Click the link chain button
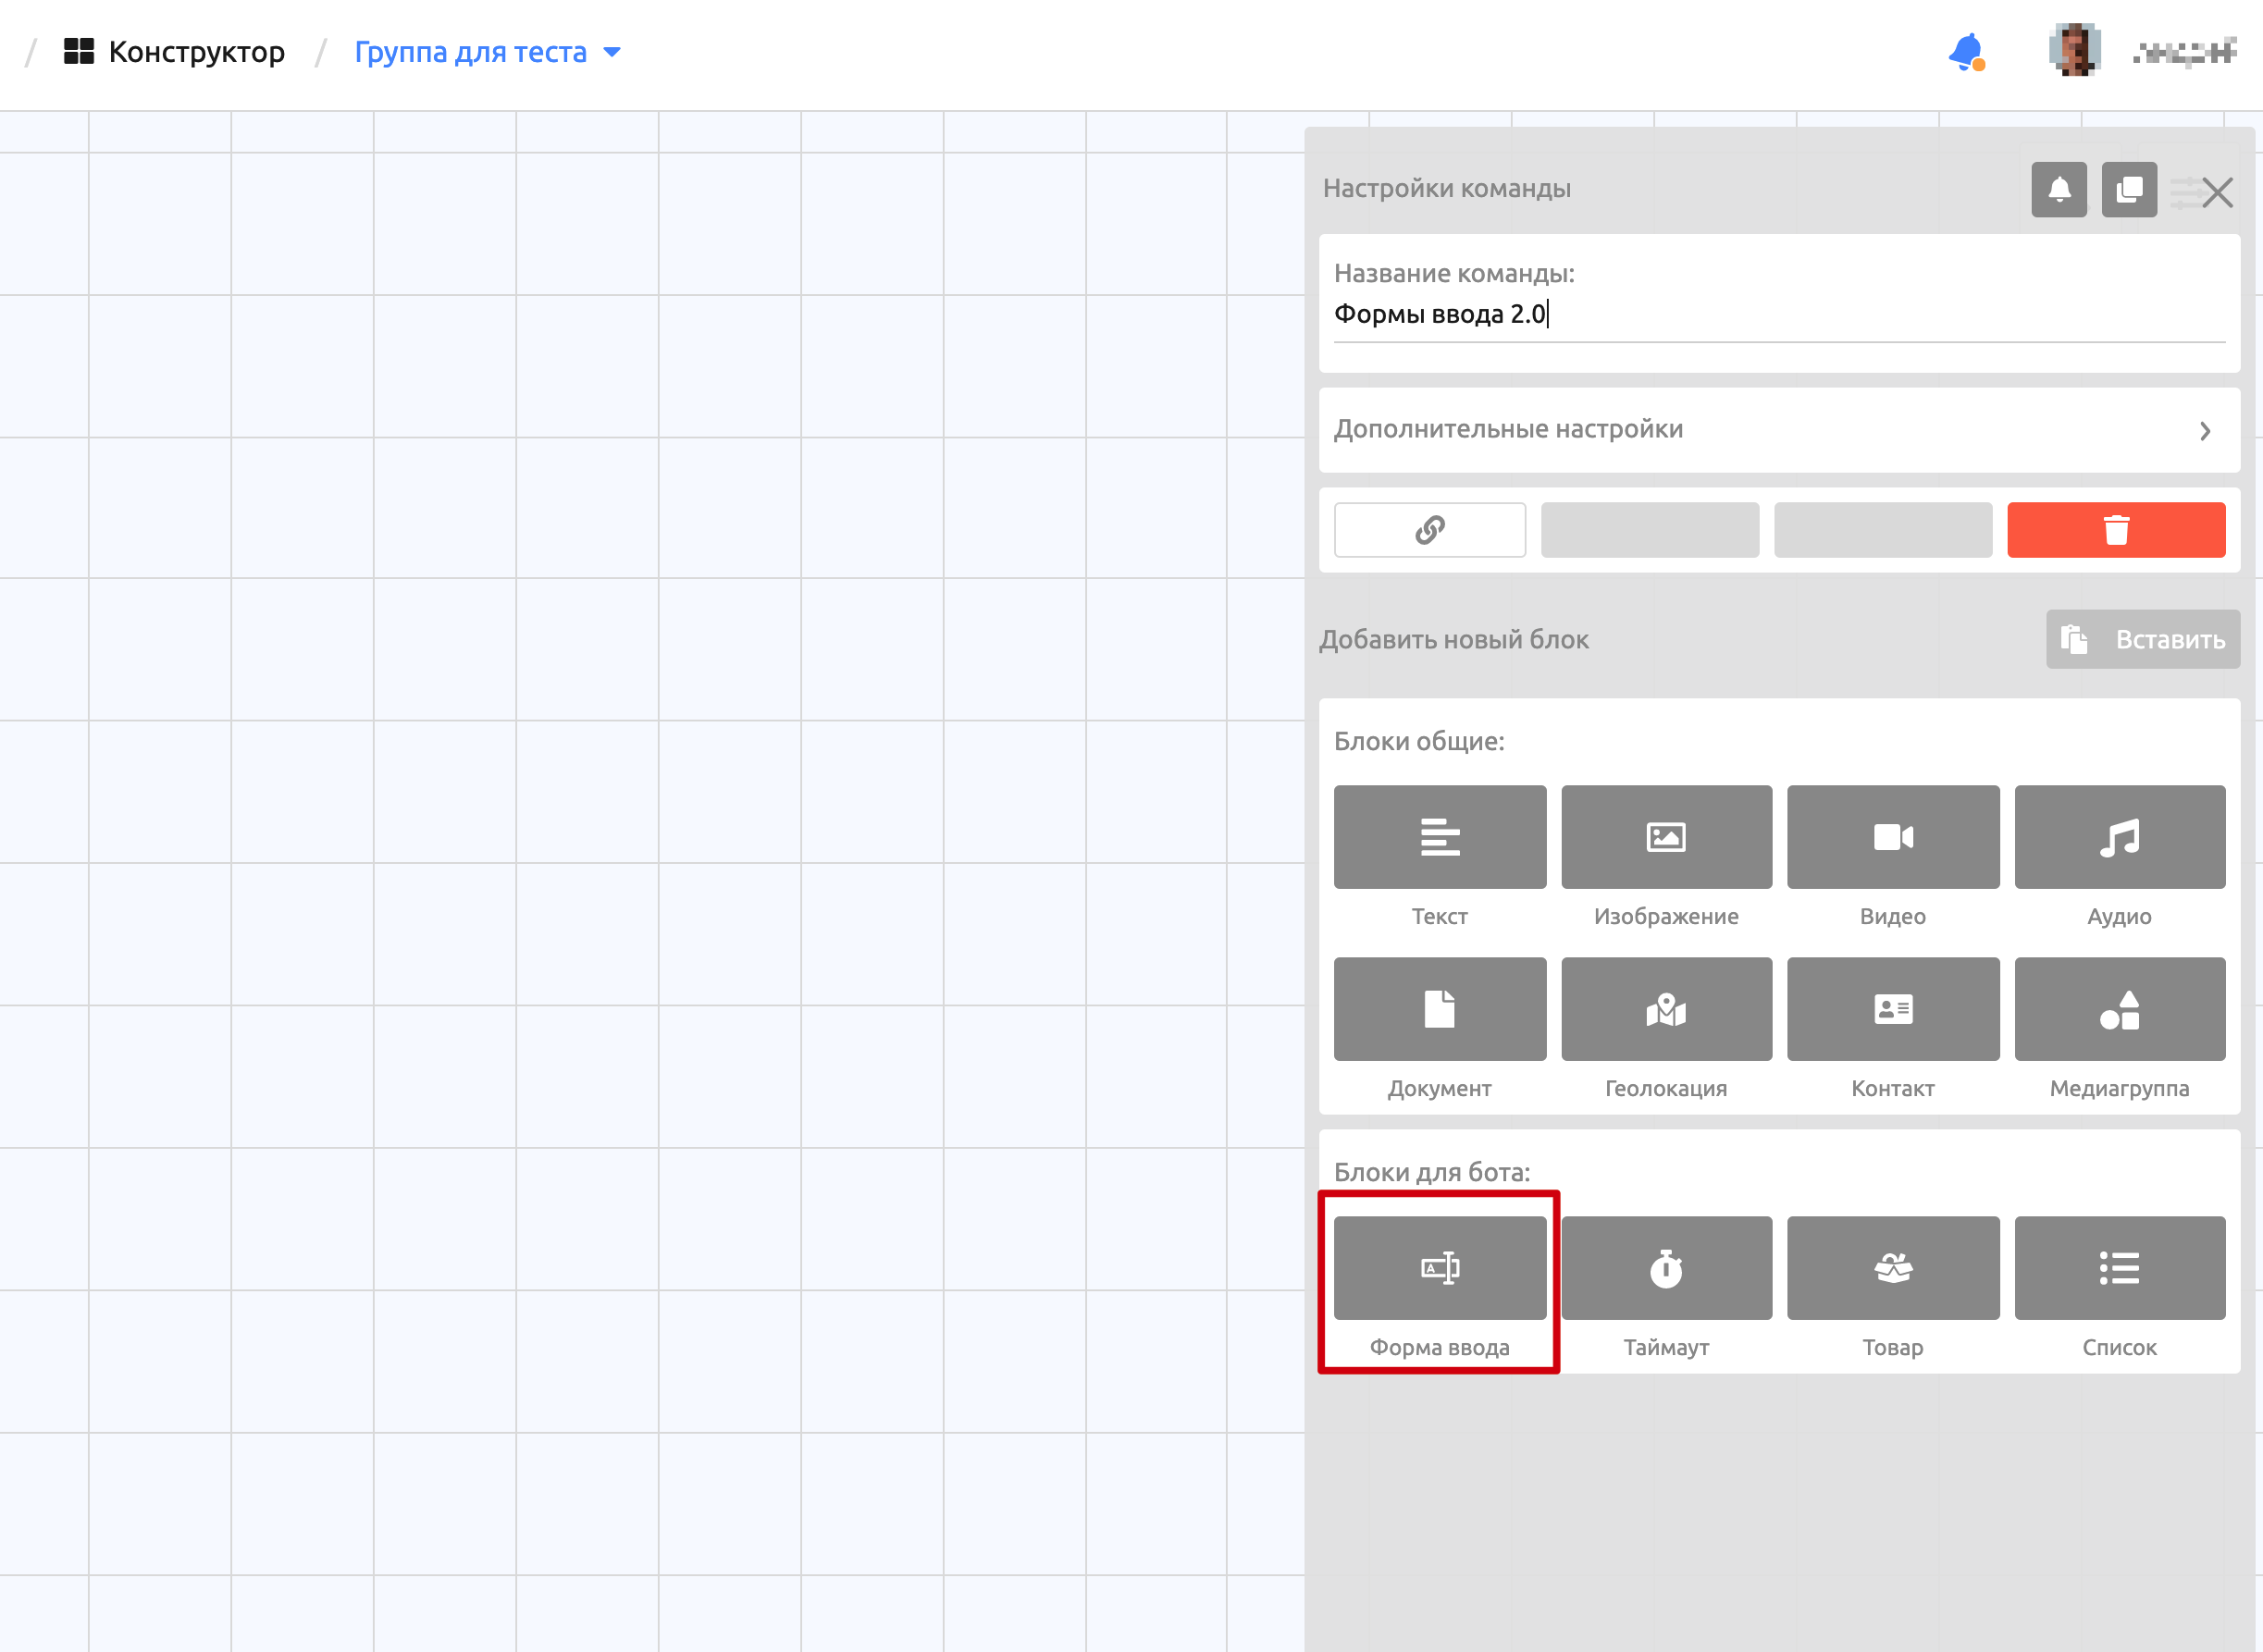The image size is (2263, 1652). coord(1429,529)
